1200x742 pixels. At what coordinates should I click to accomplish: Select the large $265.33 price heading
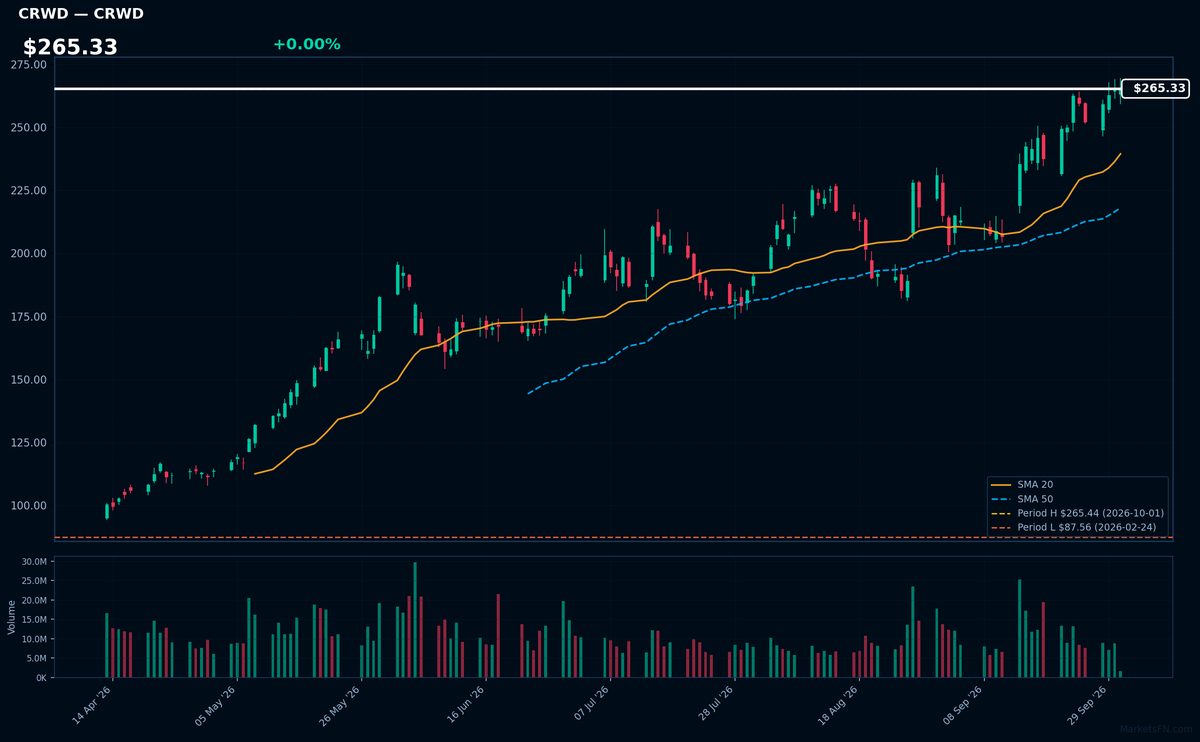click(70, 47)
